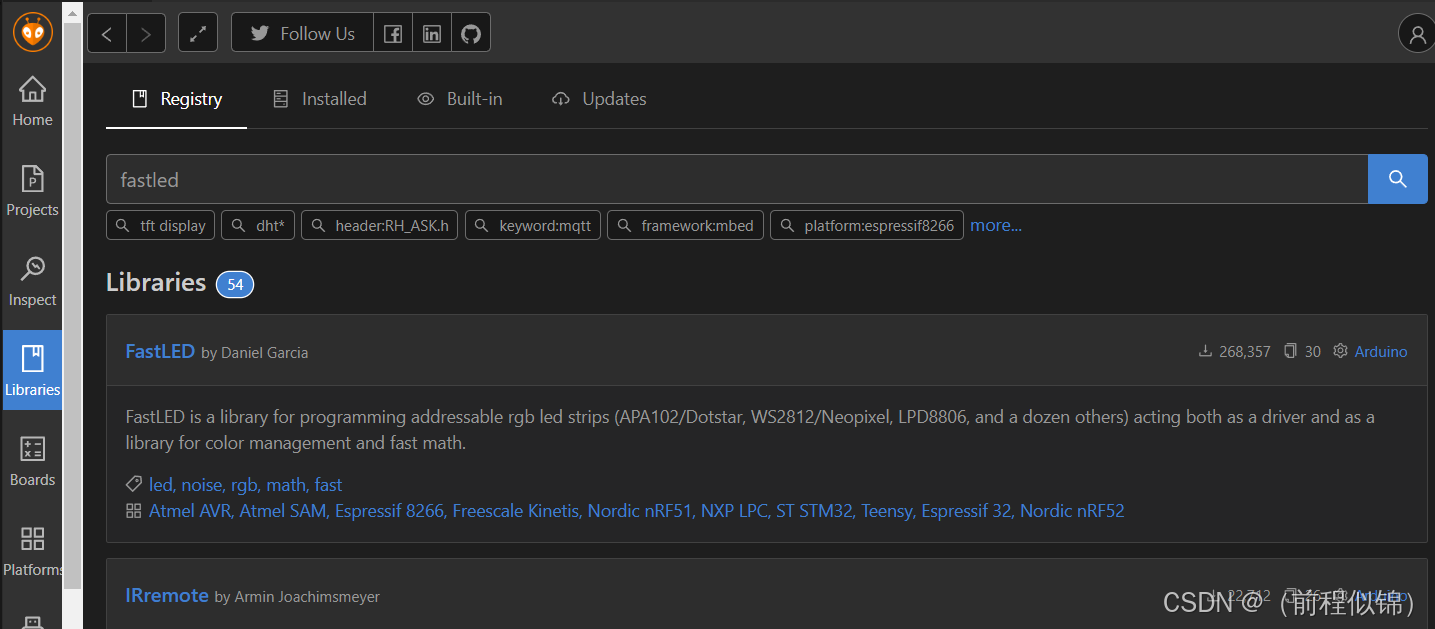Click the library search field containing fastled
This screenshot has height=629, width=1435.
point(737,180)
